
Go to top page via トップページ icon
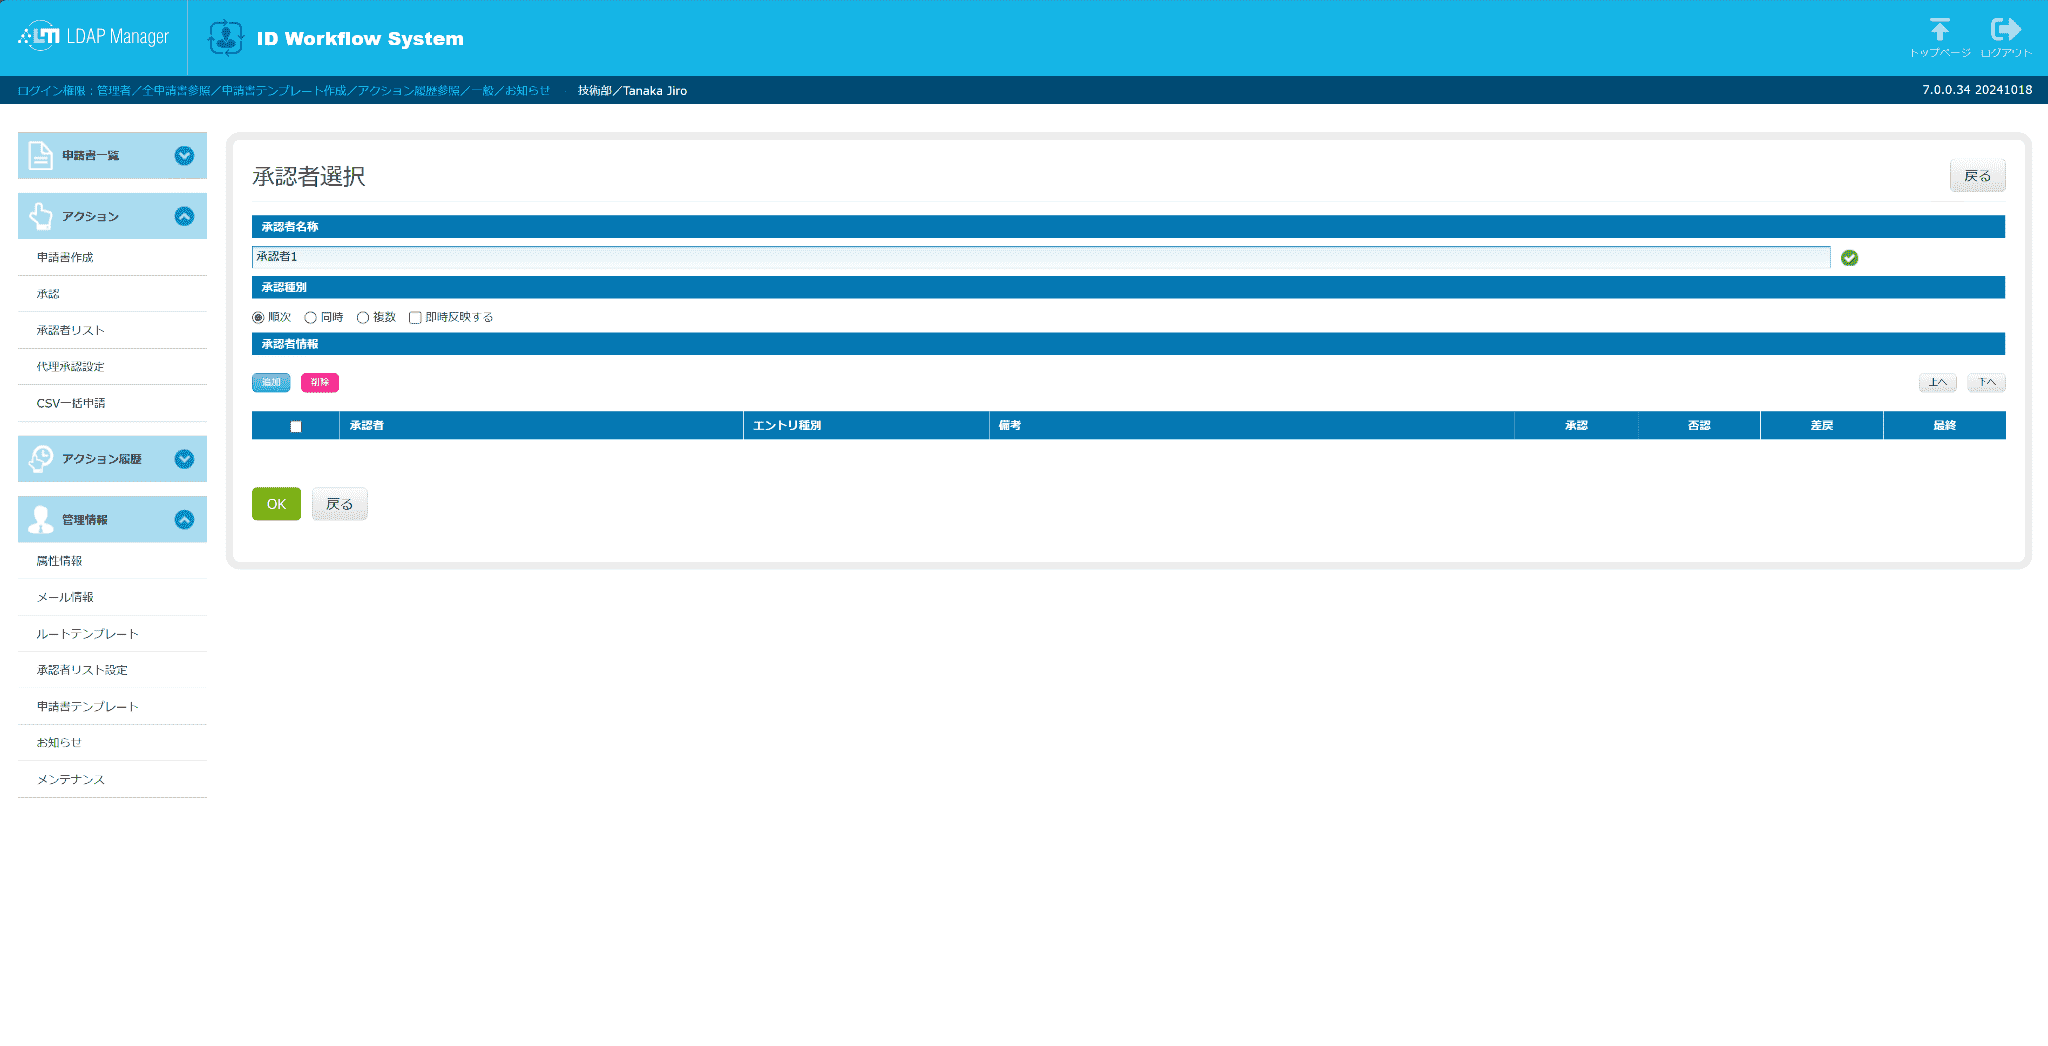pyautogui.click(x=1939, y=38)
